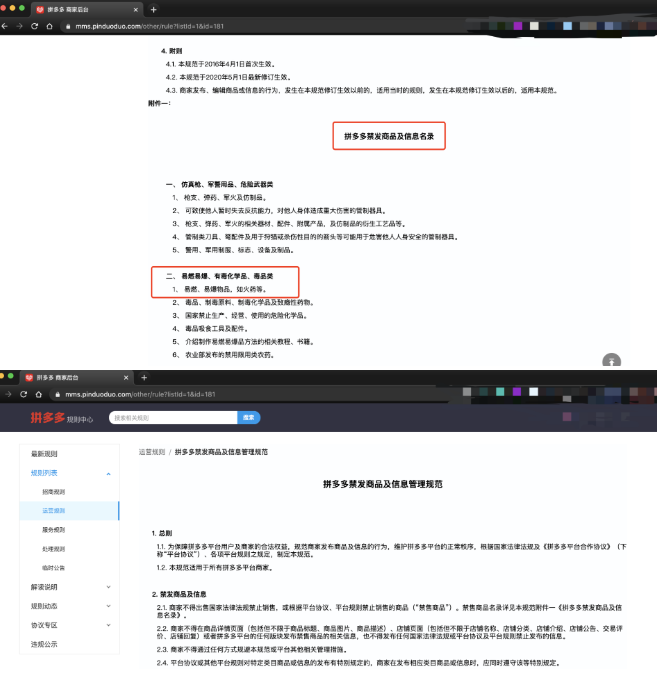Open a new tab in lower browser window
Image resolution: width=657 pixels, height=682 pixels.
(144, 378)
